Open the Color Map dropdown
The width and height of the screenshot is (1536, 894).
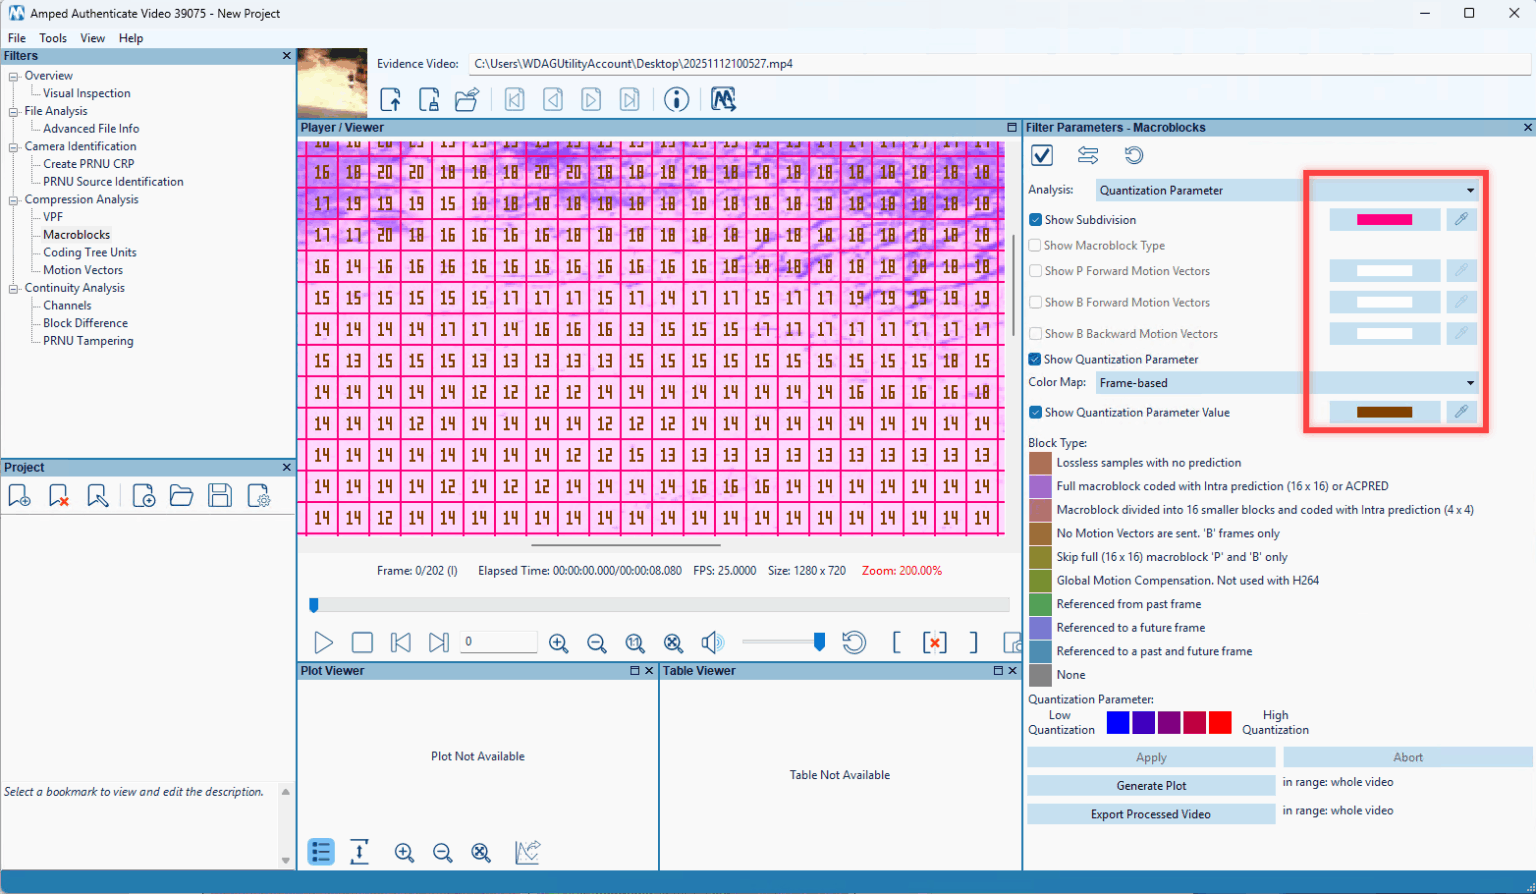click(1288, 383)
